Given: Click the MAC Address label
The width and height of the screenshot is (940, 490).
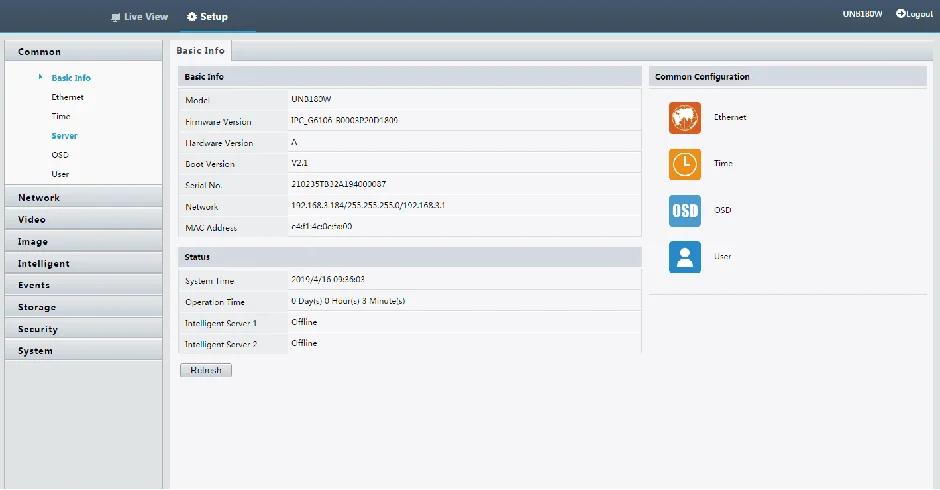Looking at the screenshot, I should [210, 228].
